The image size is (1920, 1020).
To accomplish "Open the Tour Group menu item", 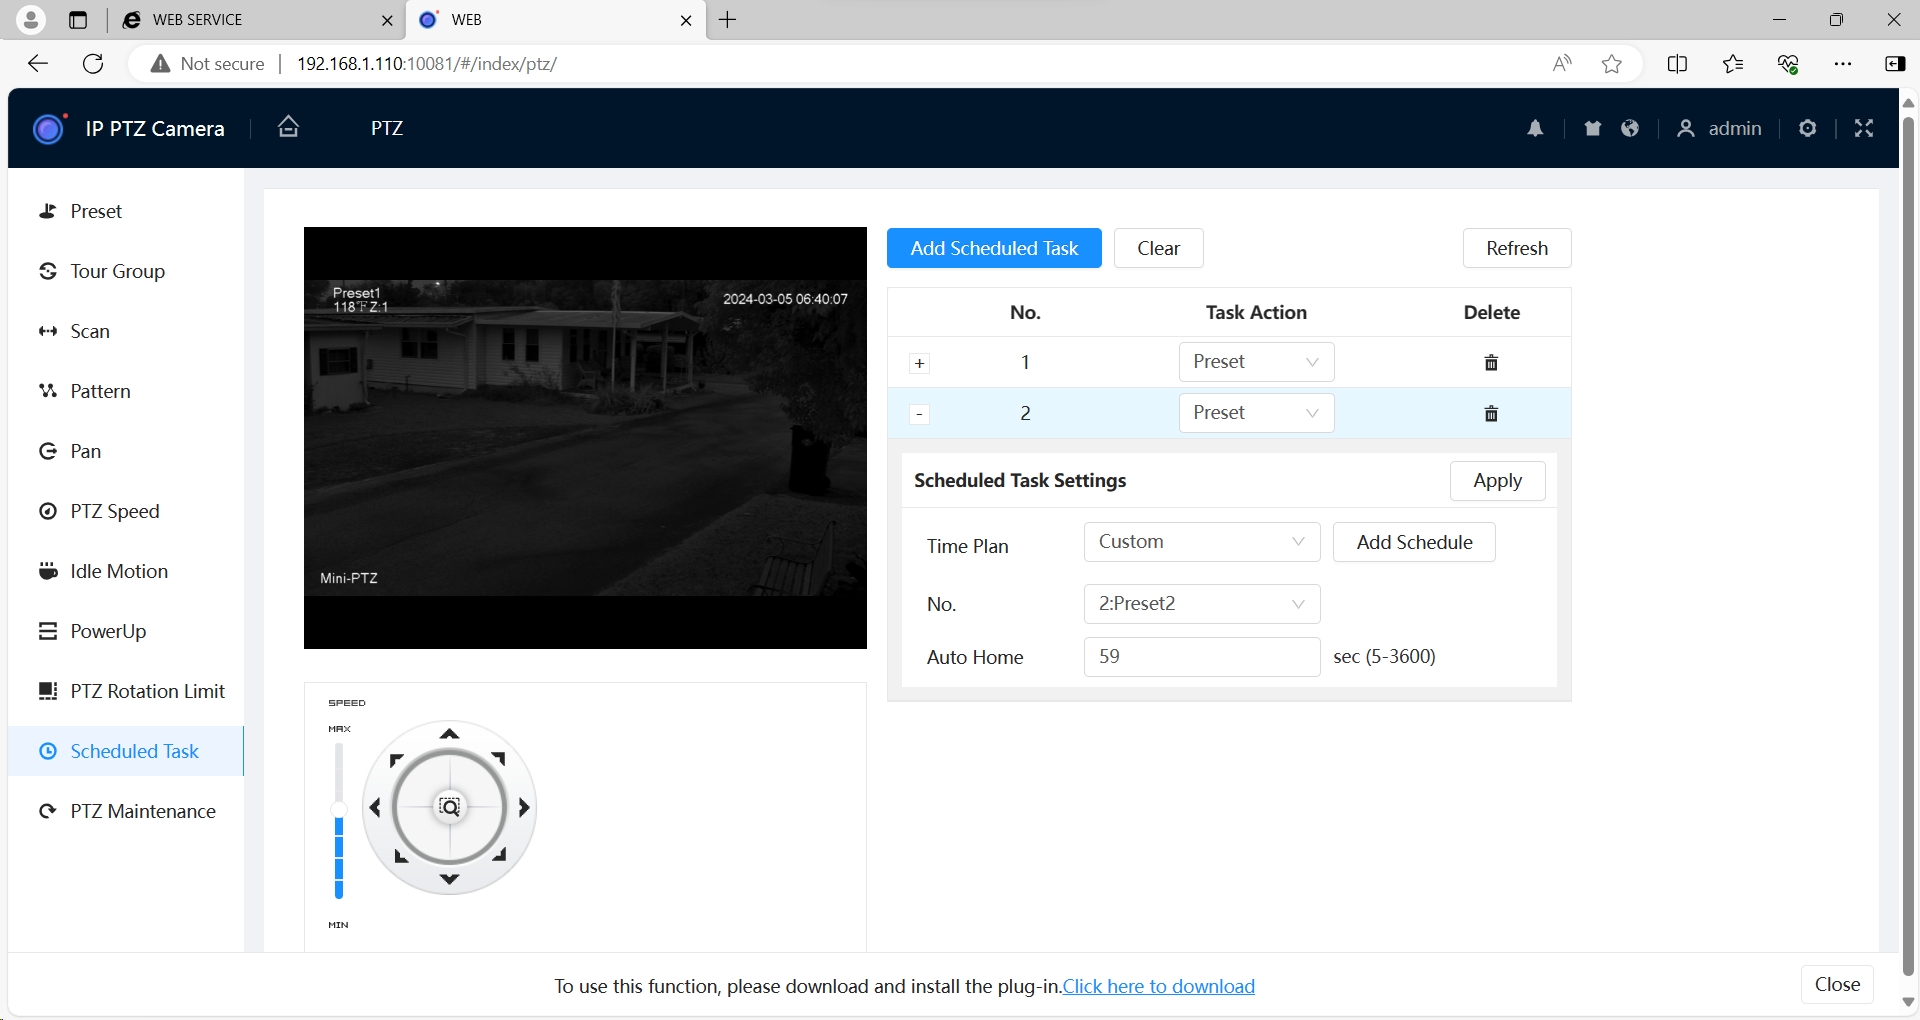I will [117, 271].
